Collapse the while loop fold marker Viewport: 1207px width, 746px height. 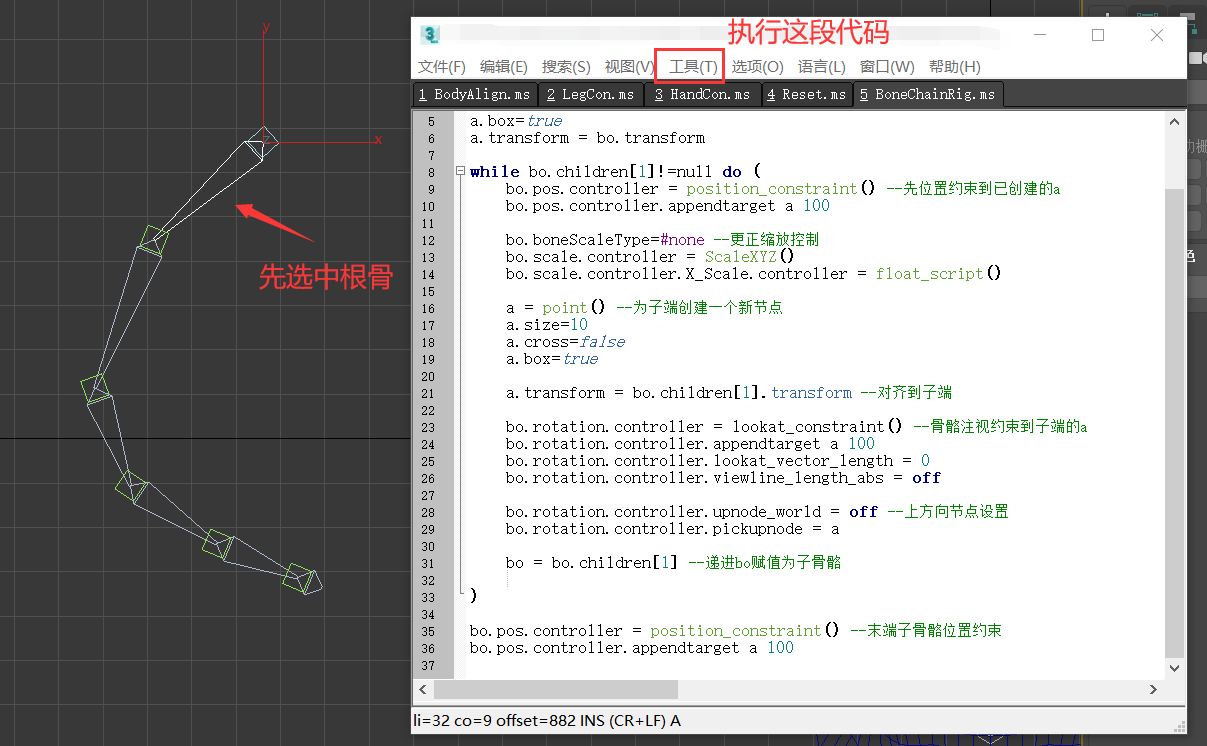point(460,172)
